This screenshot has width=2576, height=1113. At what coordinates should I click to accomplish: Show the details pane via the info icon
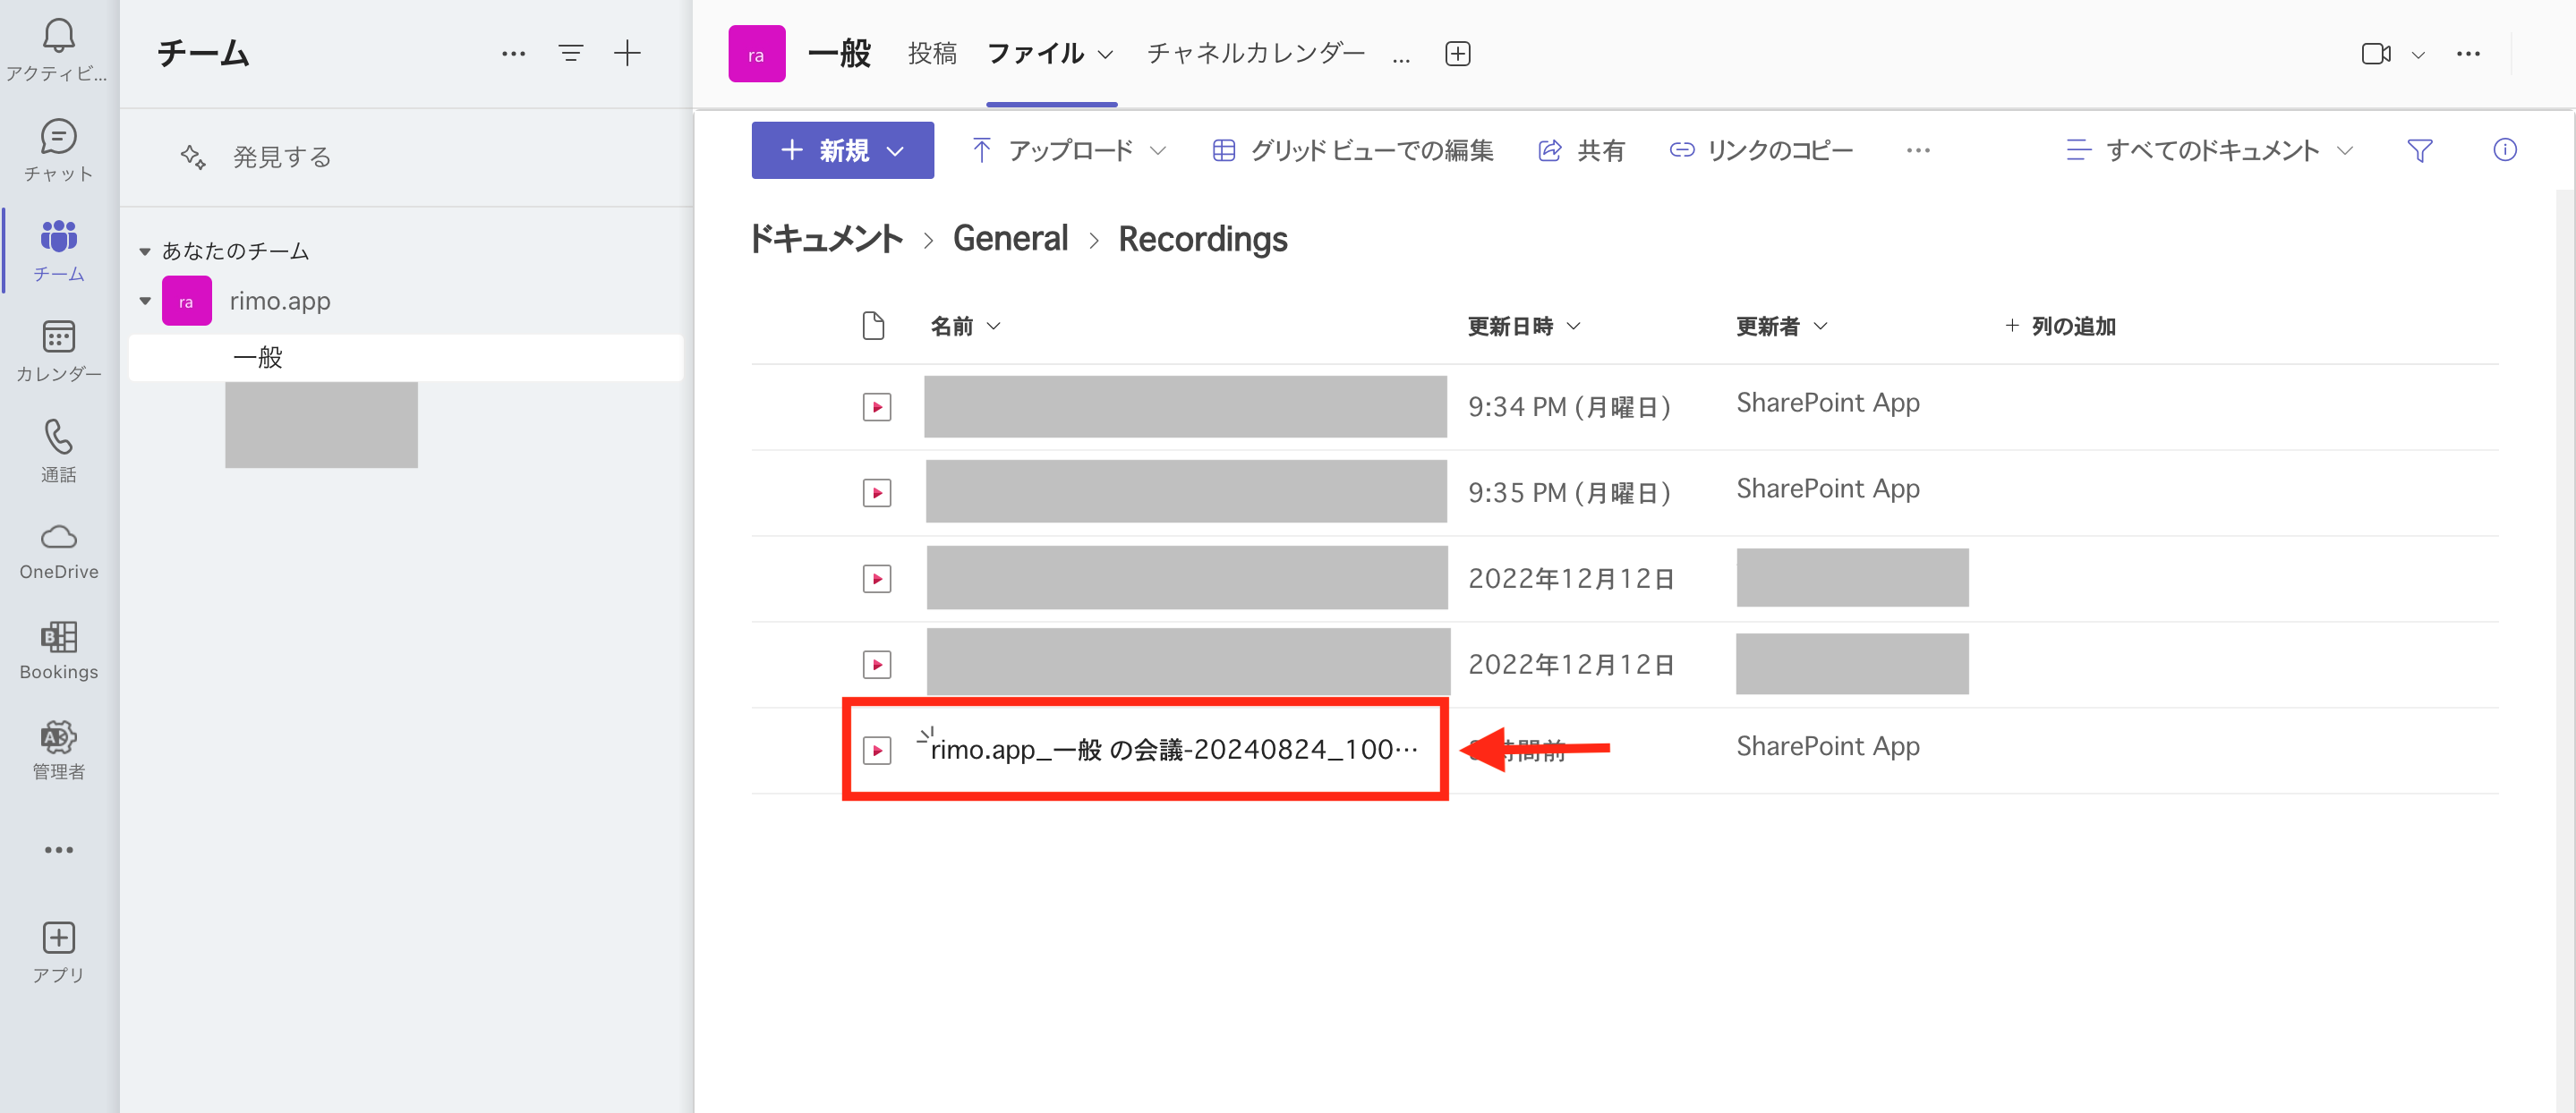(2506, 150)
